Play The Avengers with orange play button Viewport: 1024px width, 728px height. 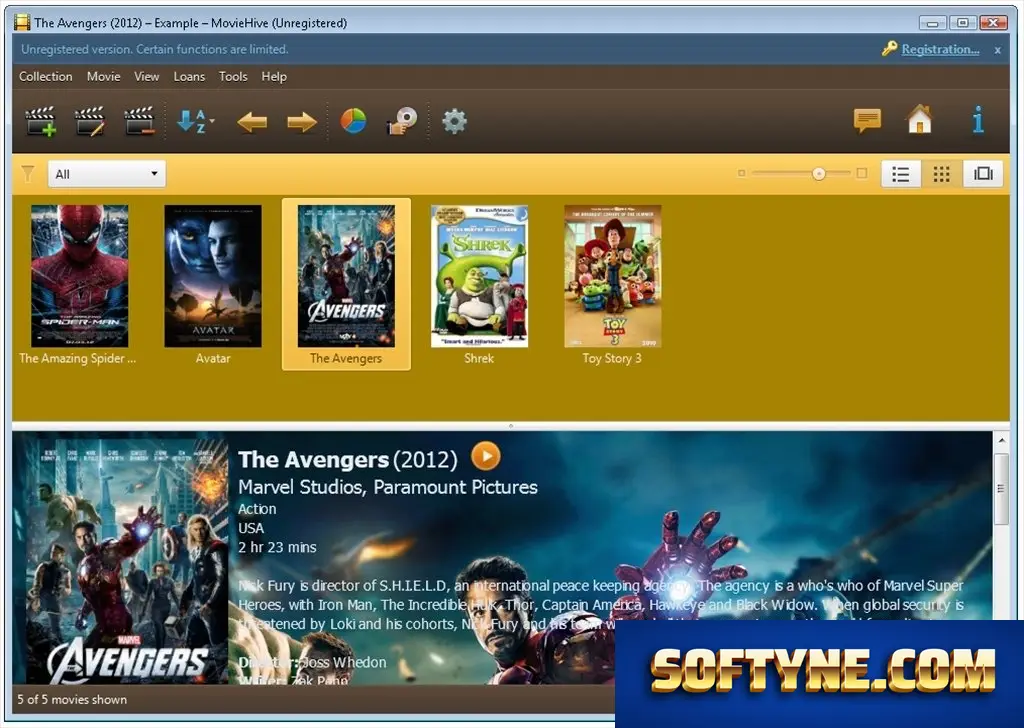485,456
